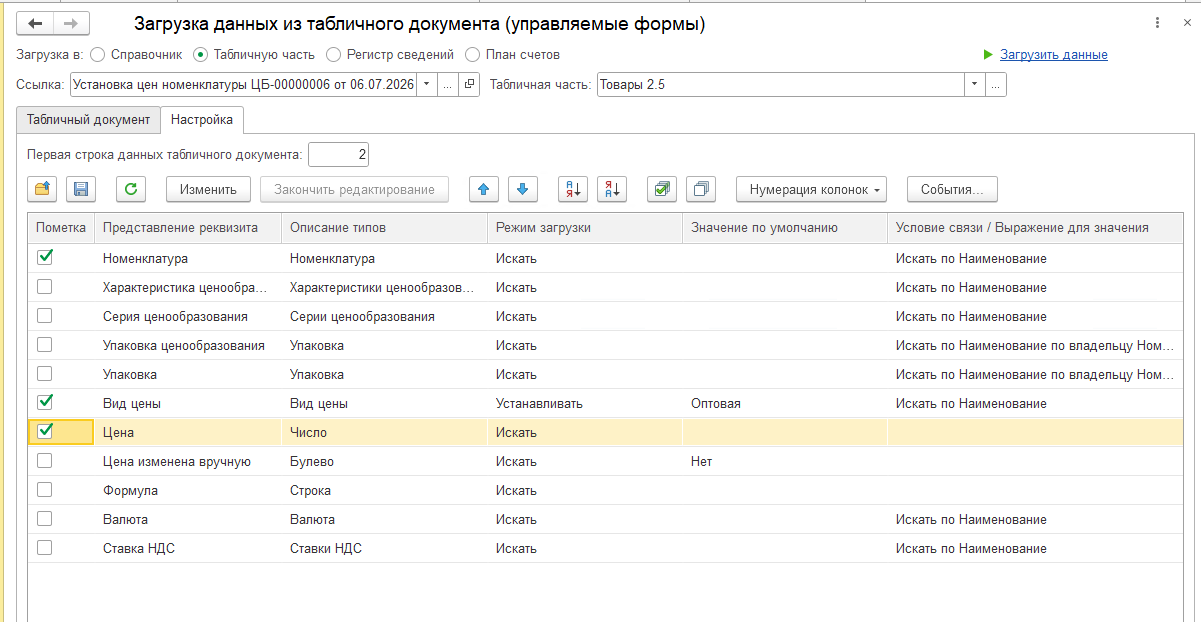Check all rows icon
The height and width of the screenshot is (622, 1201).
point(661,189)
